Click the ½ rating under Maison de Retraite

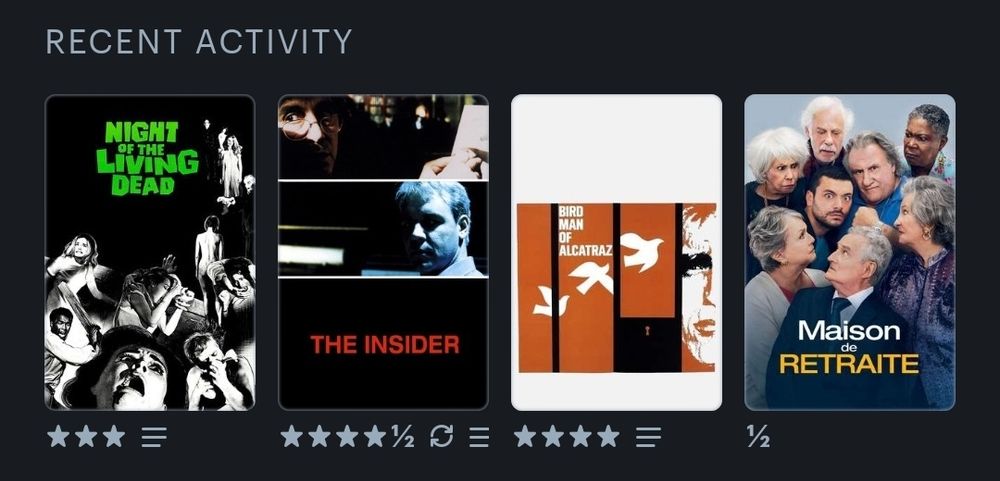[x=758, y=437]
